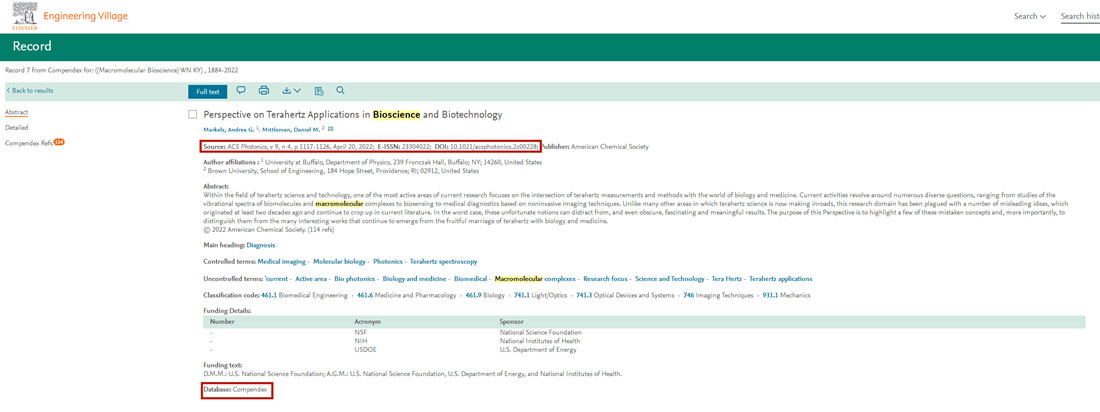Click the Full text button
The width and height of the screenshot is (1100, 412).
click(207, 91)
